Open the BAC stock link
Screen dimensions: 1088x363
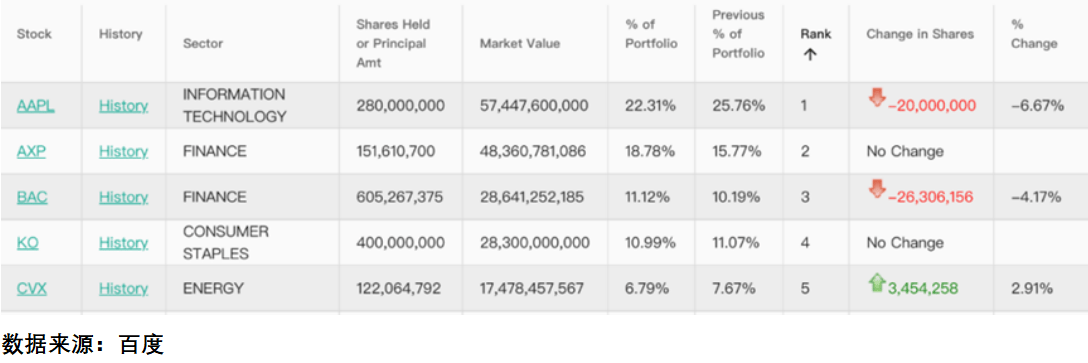(32, 197)
